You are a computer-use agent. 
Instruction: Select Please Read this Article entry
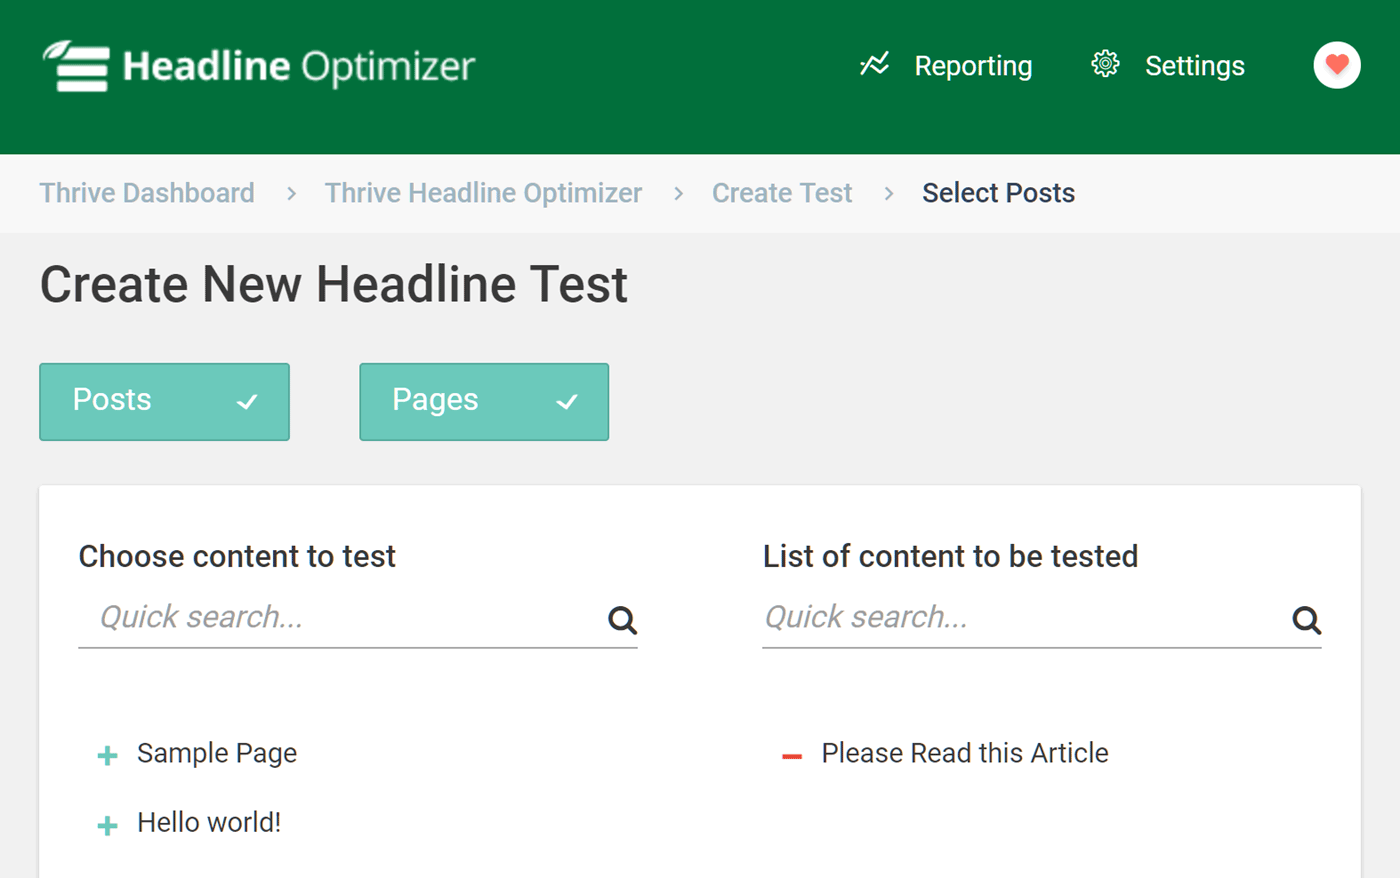965,753
